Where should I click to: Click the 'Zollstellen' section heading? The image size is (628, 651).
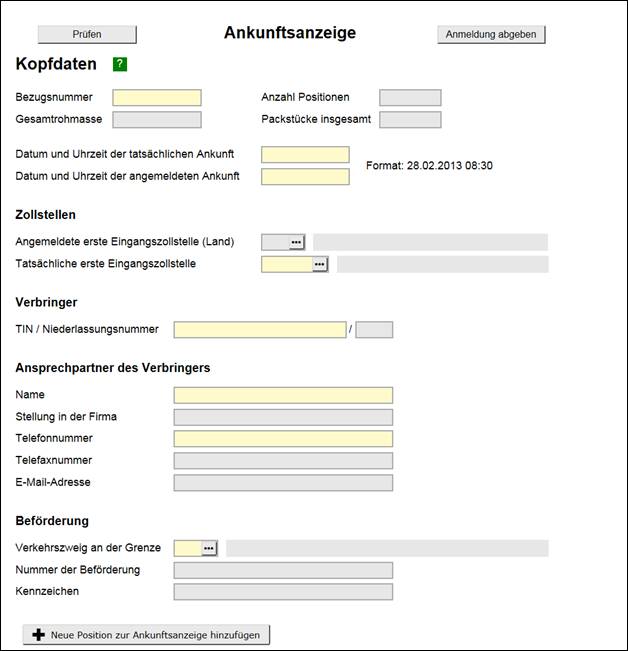46,215
